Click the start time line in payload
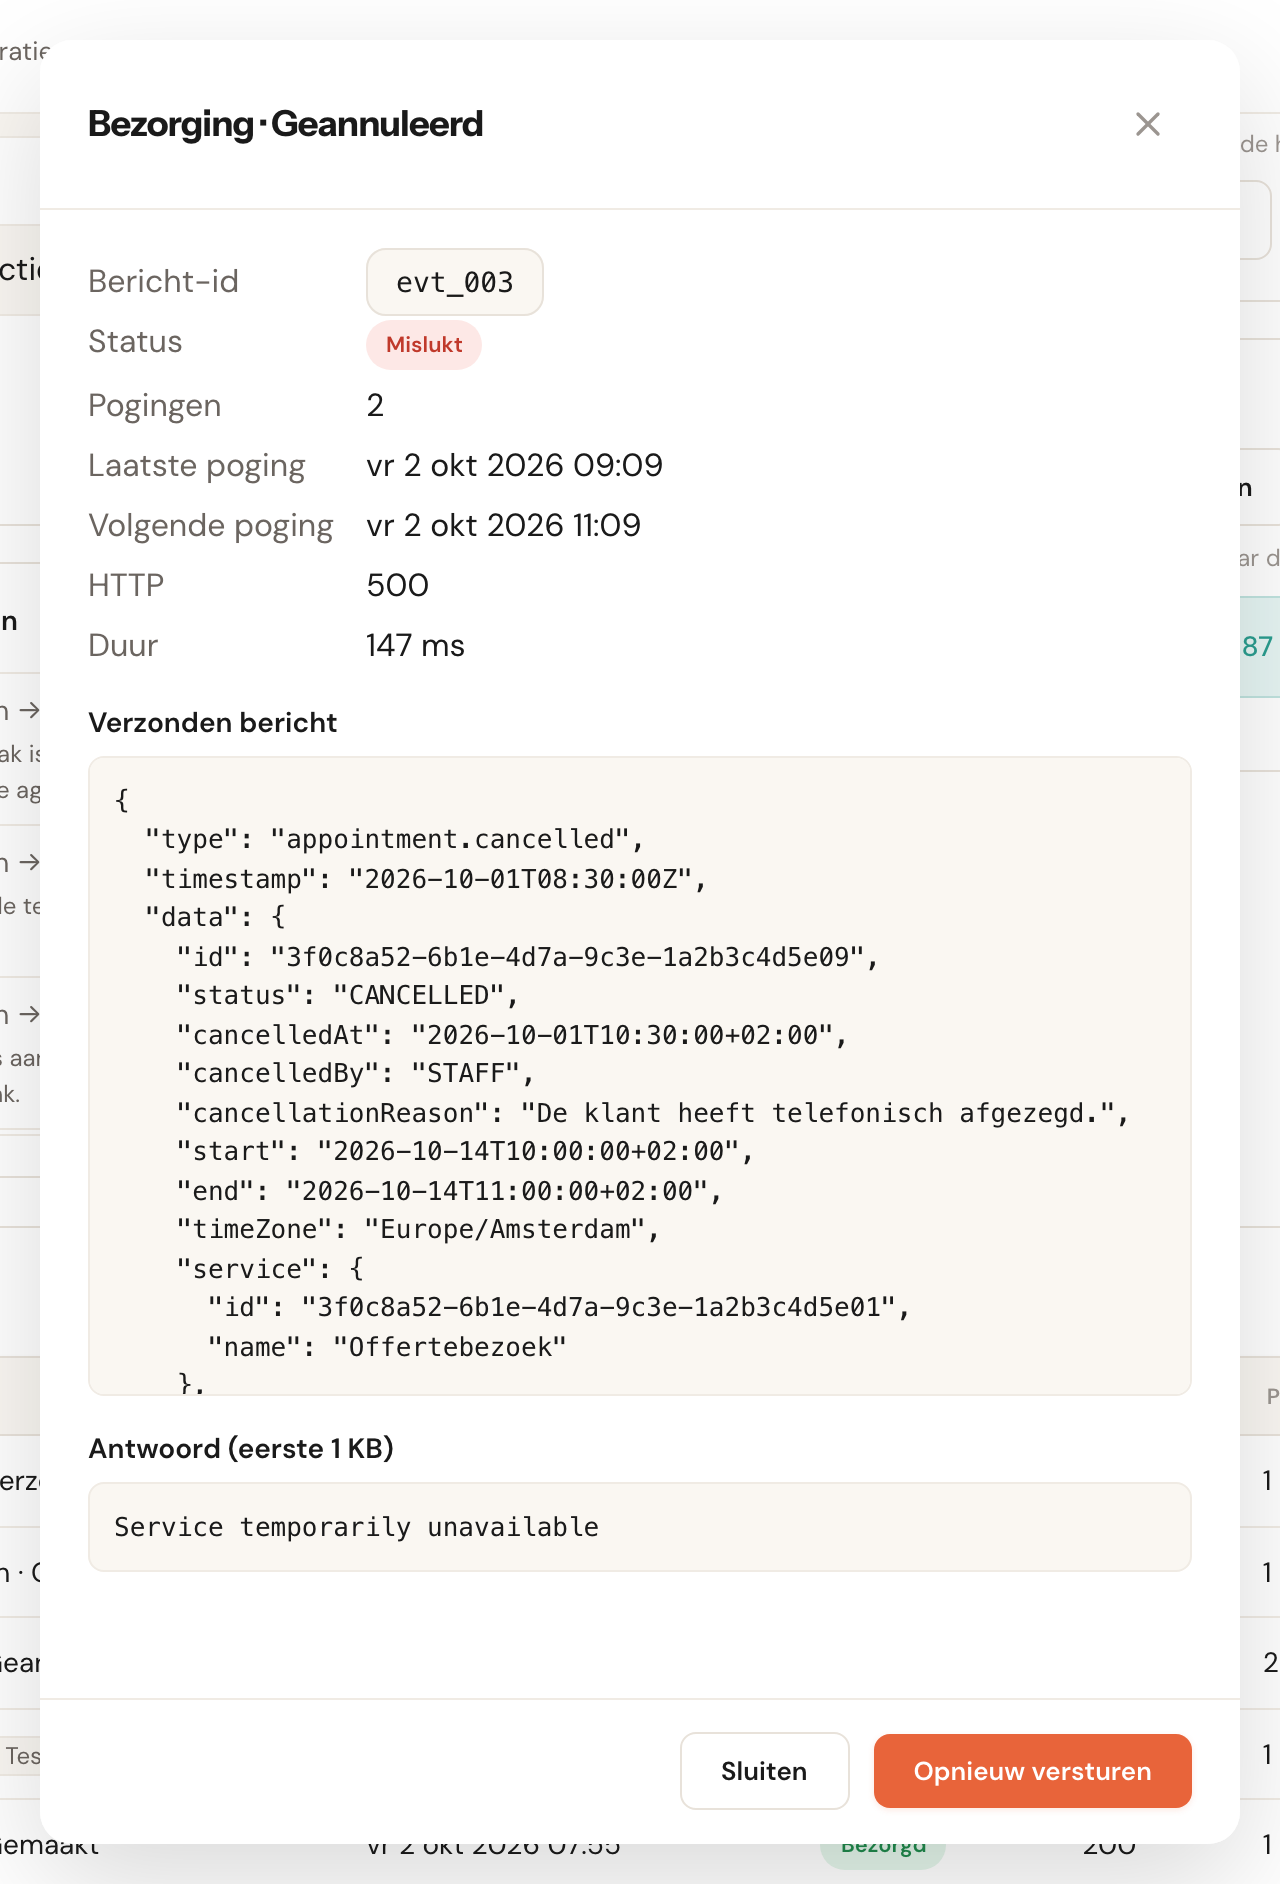 pos(465,1151)
